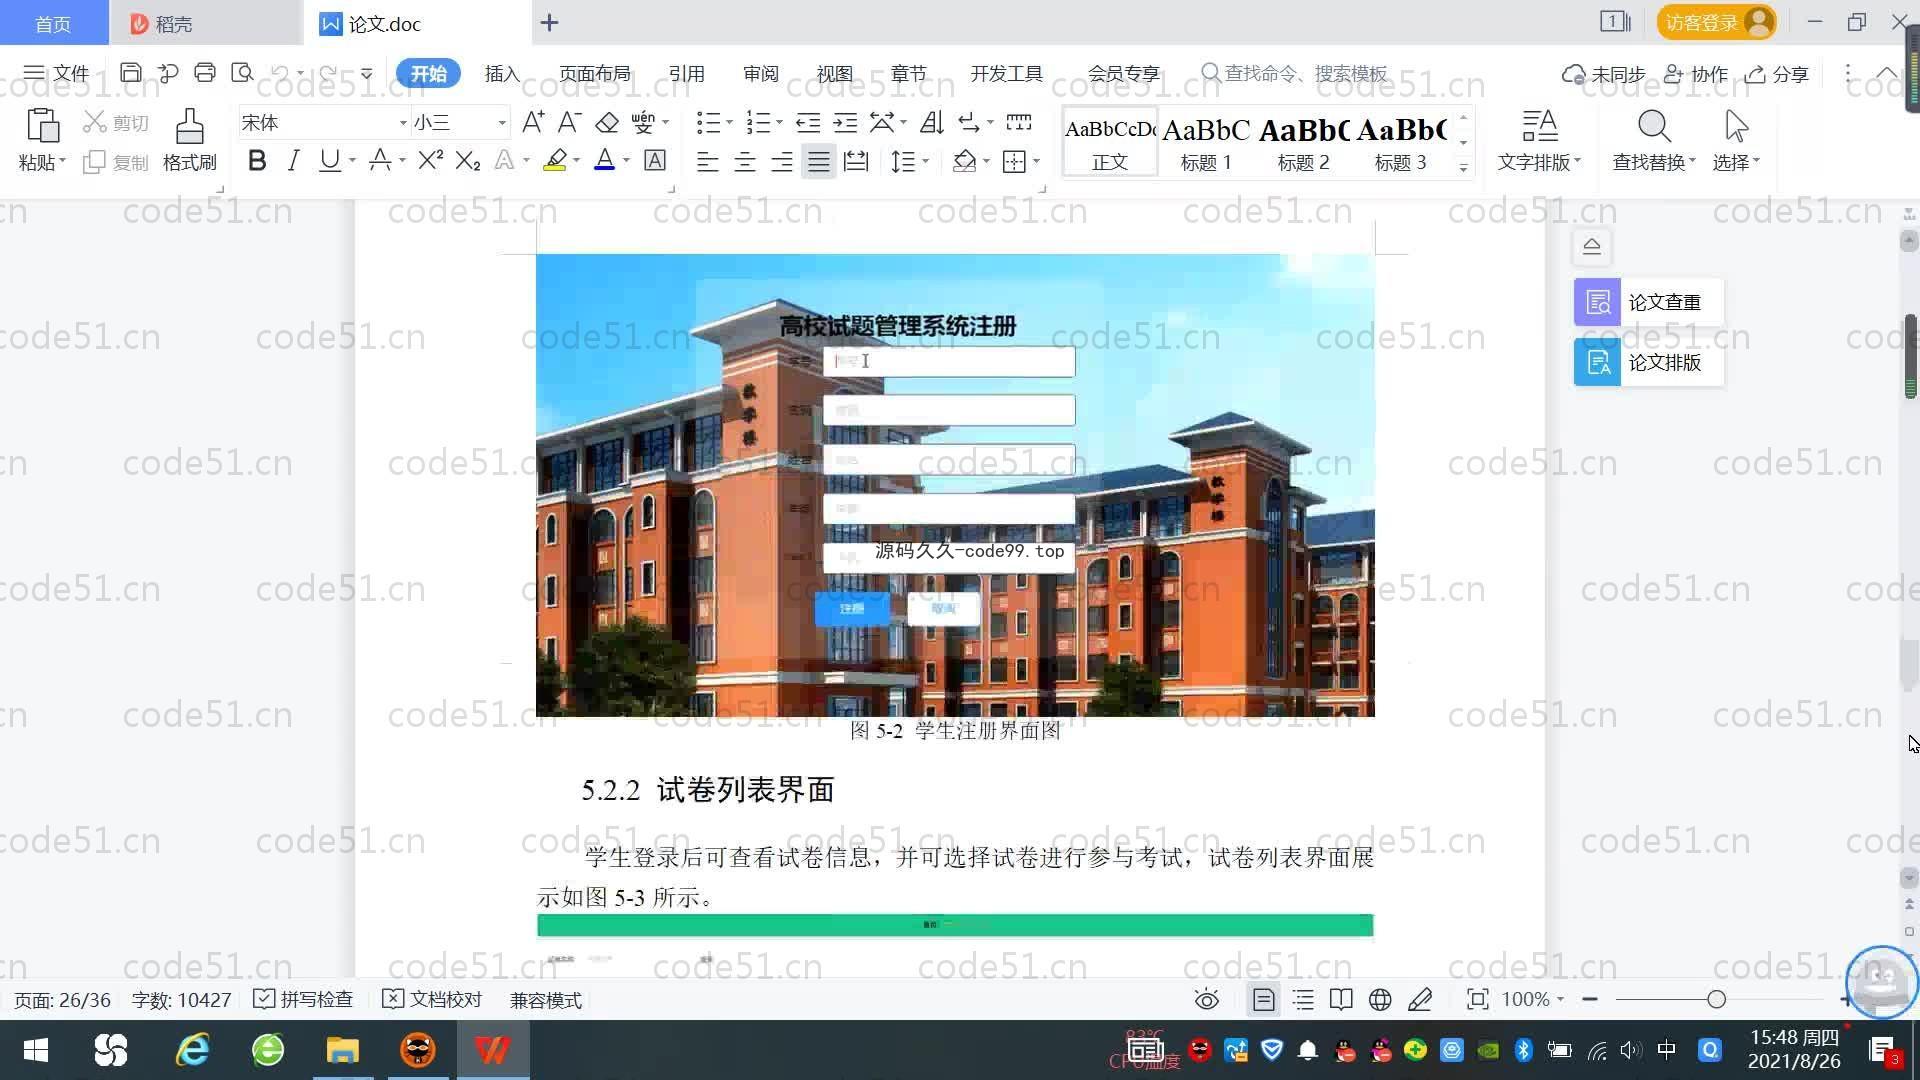Viewport: 1920px width, 1080px height.
Task: Increase the paragraph indent
Action: click(x=845, y=122)
